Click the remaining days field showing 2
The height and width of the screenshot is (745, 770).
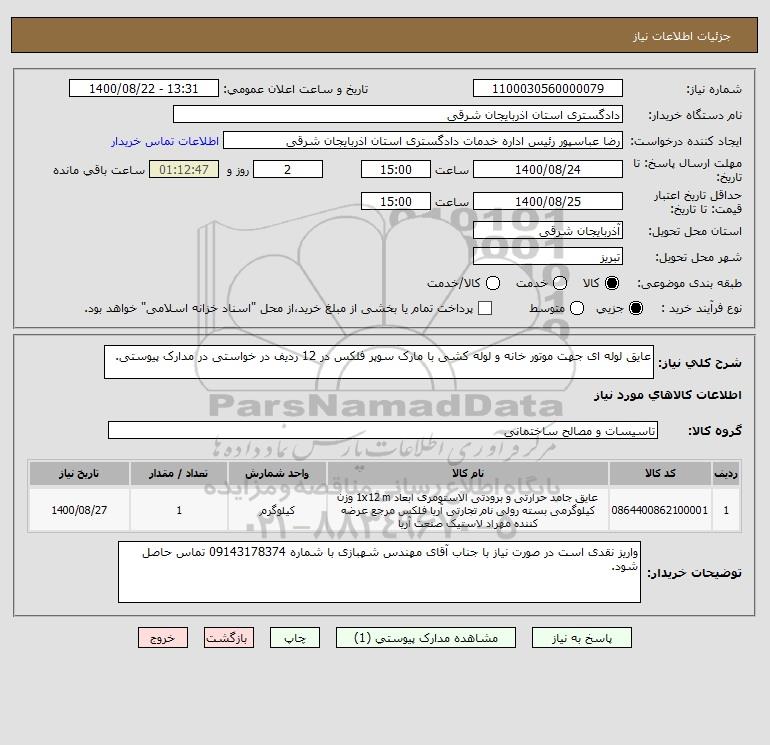click(x=288, y=169)
